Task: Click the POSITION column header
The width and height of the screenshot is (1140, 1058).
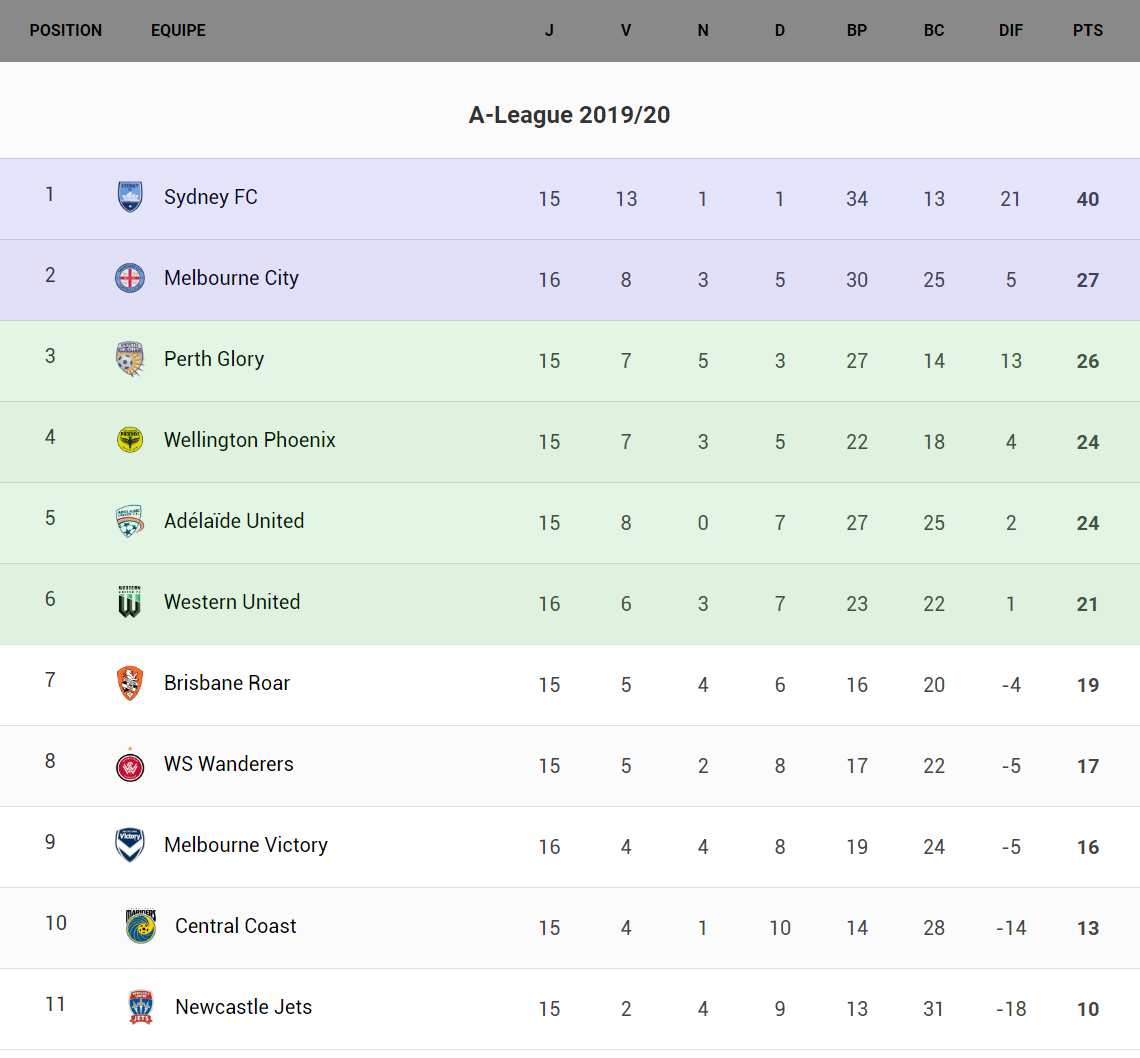Action: coord(66,30)
